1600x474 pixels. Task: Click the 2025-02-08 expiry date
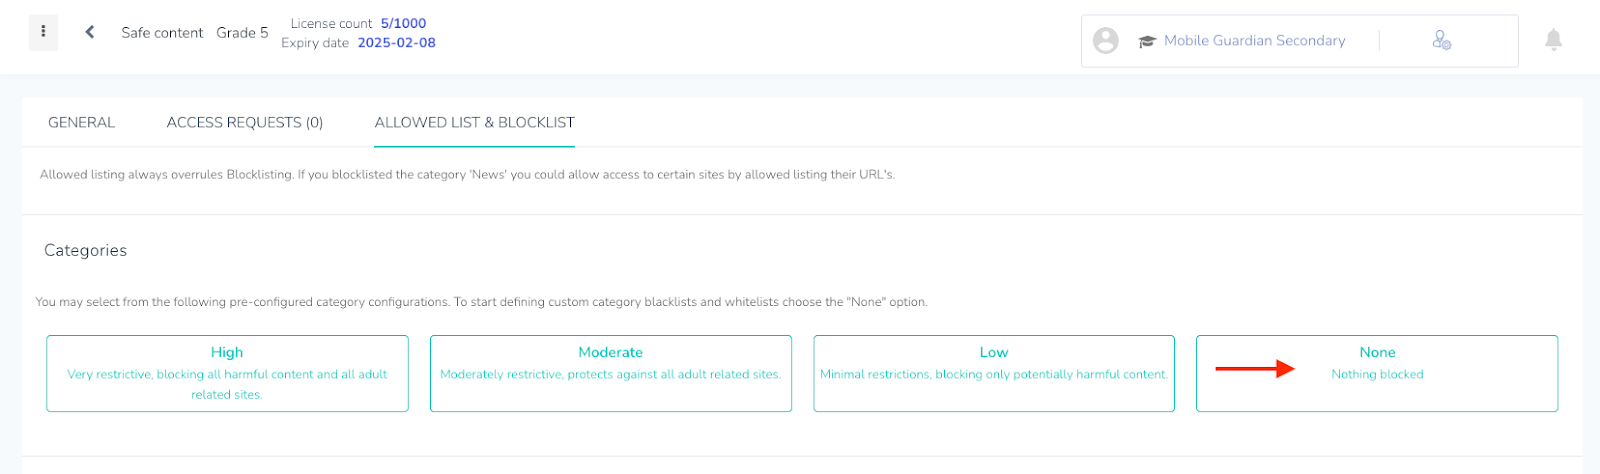[x=396, y=43]
